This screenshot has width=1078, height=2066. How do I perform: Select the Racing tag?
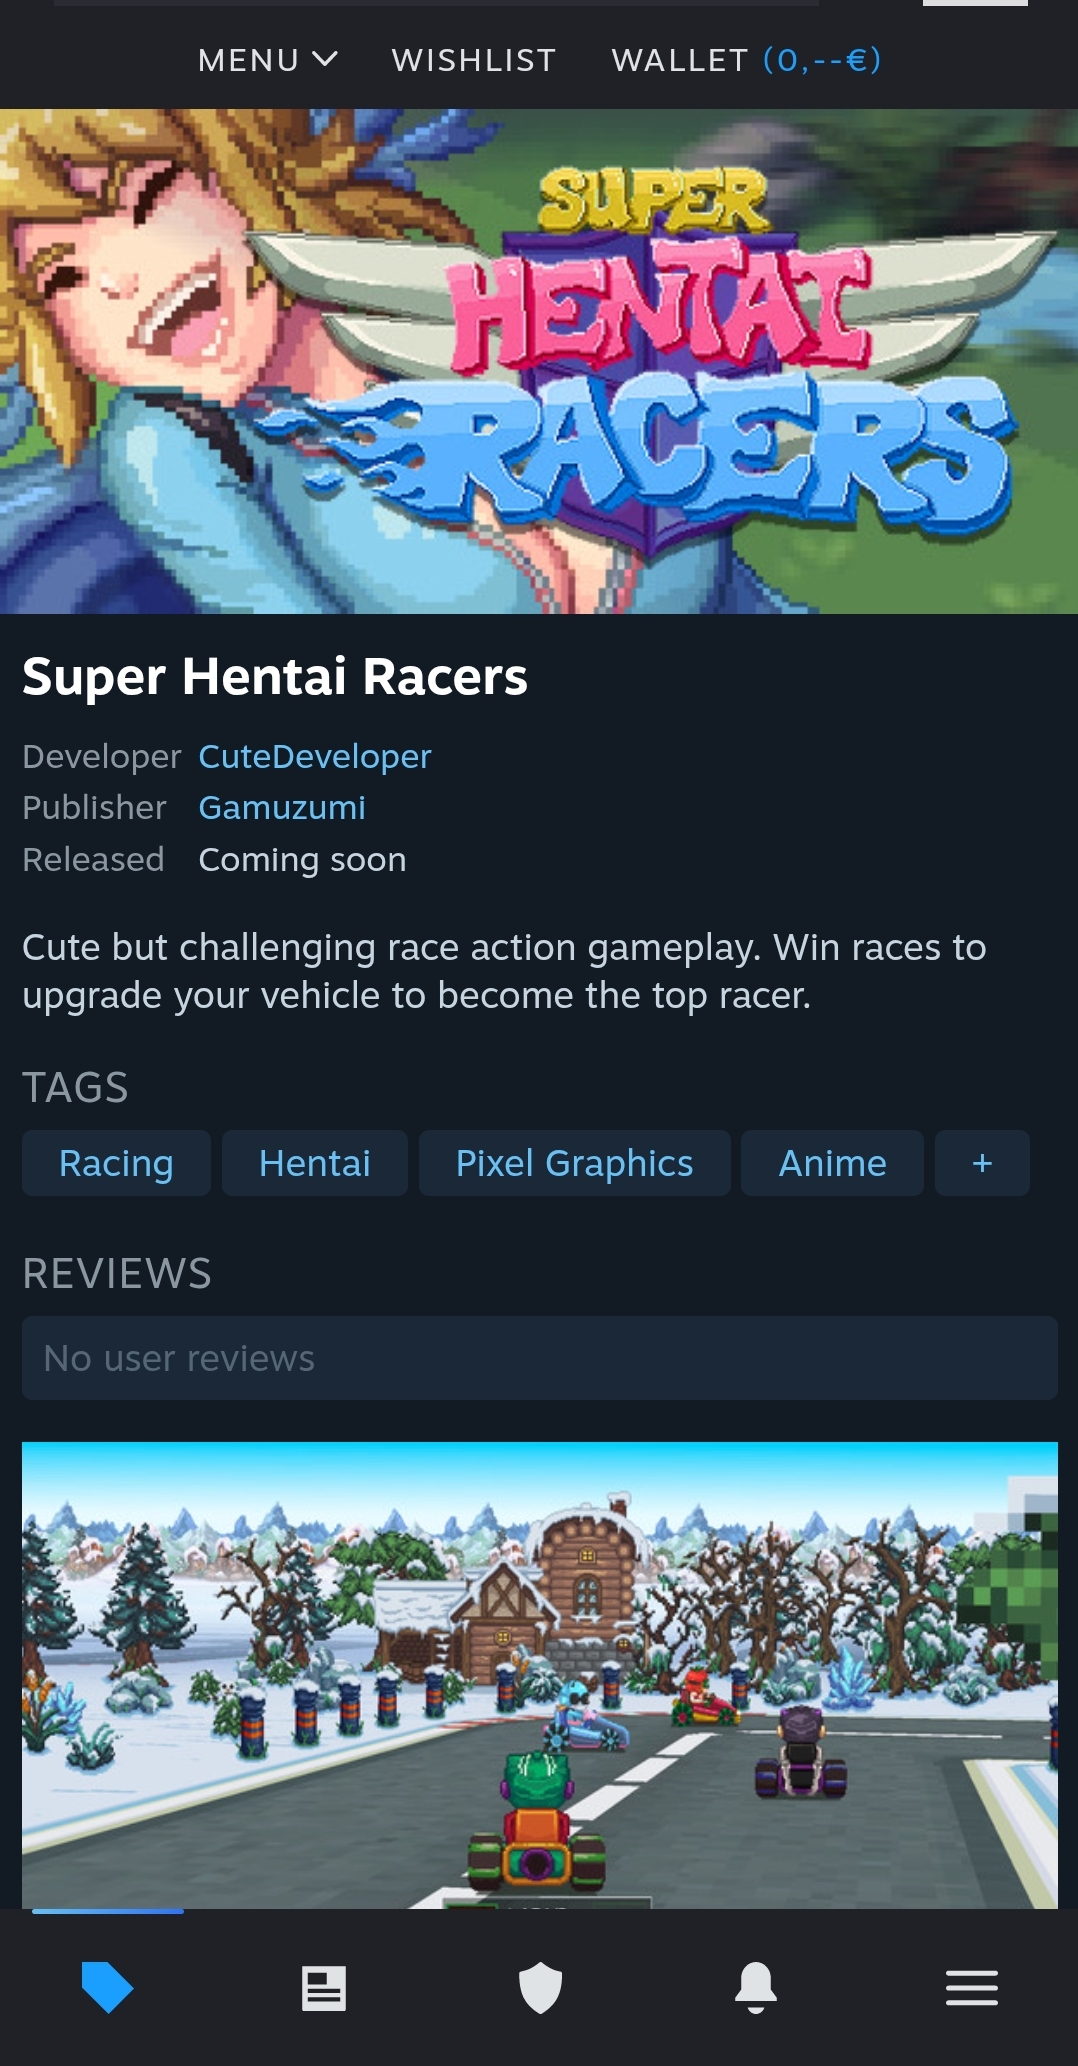click(x=116, y=1163)
